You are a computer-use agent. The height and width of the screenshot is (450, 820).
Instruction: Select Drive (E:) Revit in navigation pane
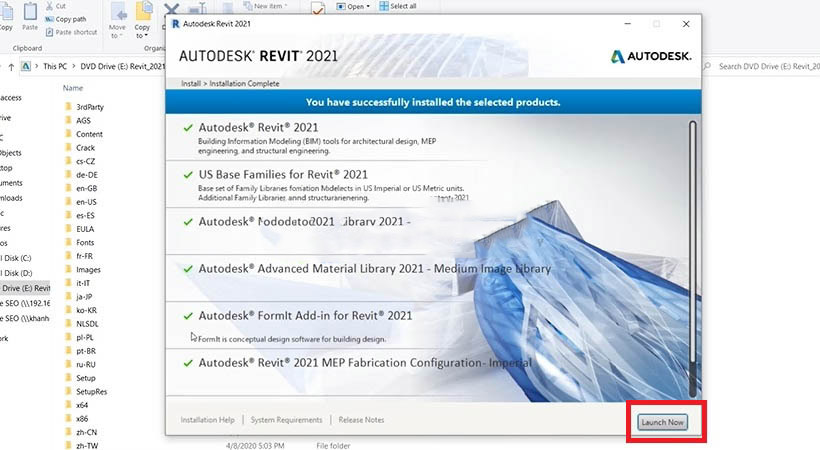[x=25, y=288]
